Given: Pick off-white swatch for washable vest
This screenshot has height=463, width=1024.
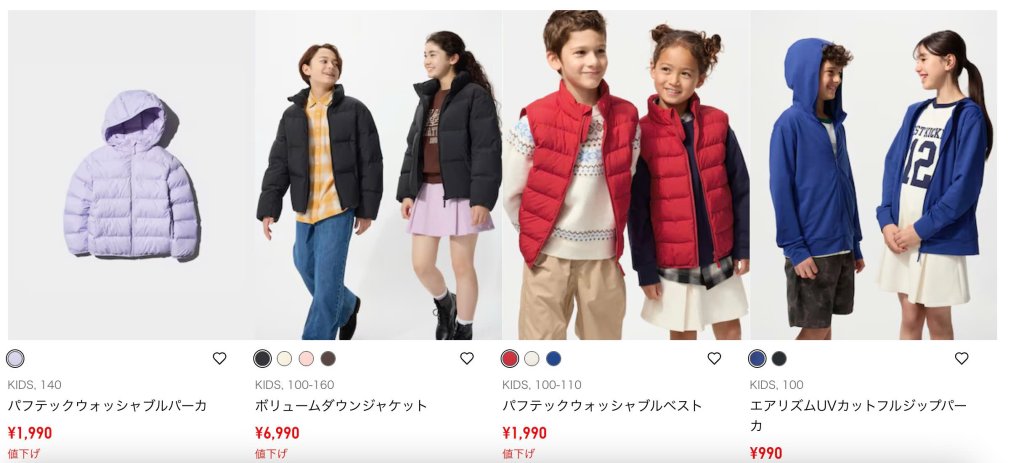Looking at the screenshot, I should click(x=532, y=359).
